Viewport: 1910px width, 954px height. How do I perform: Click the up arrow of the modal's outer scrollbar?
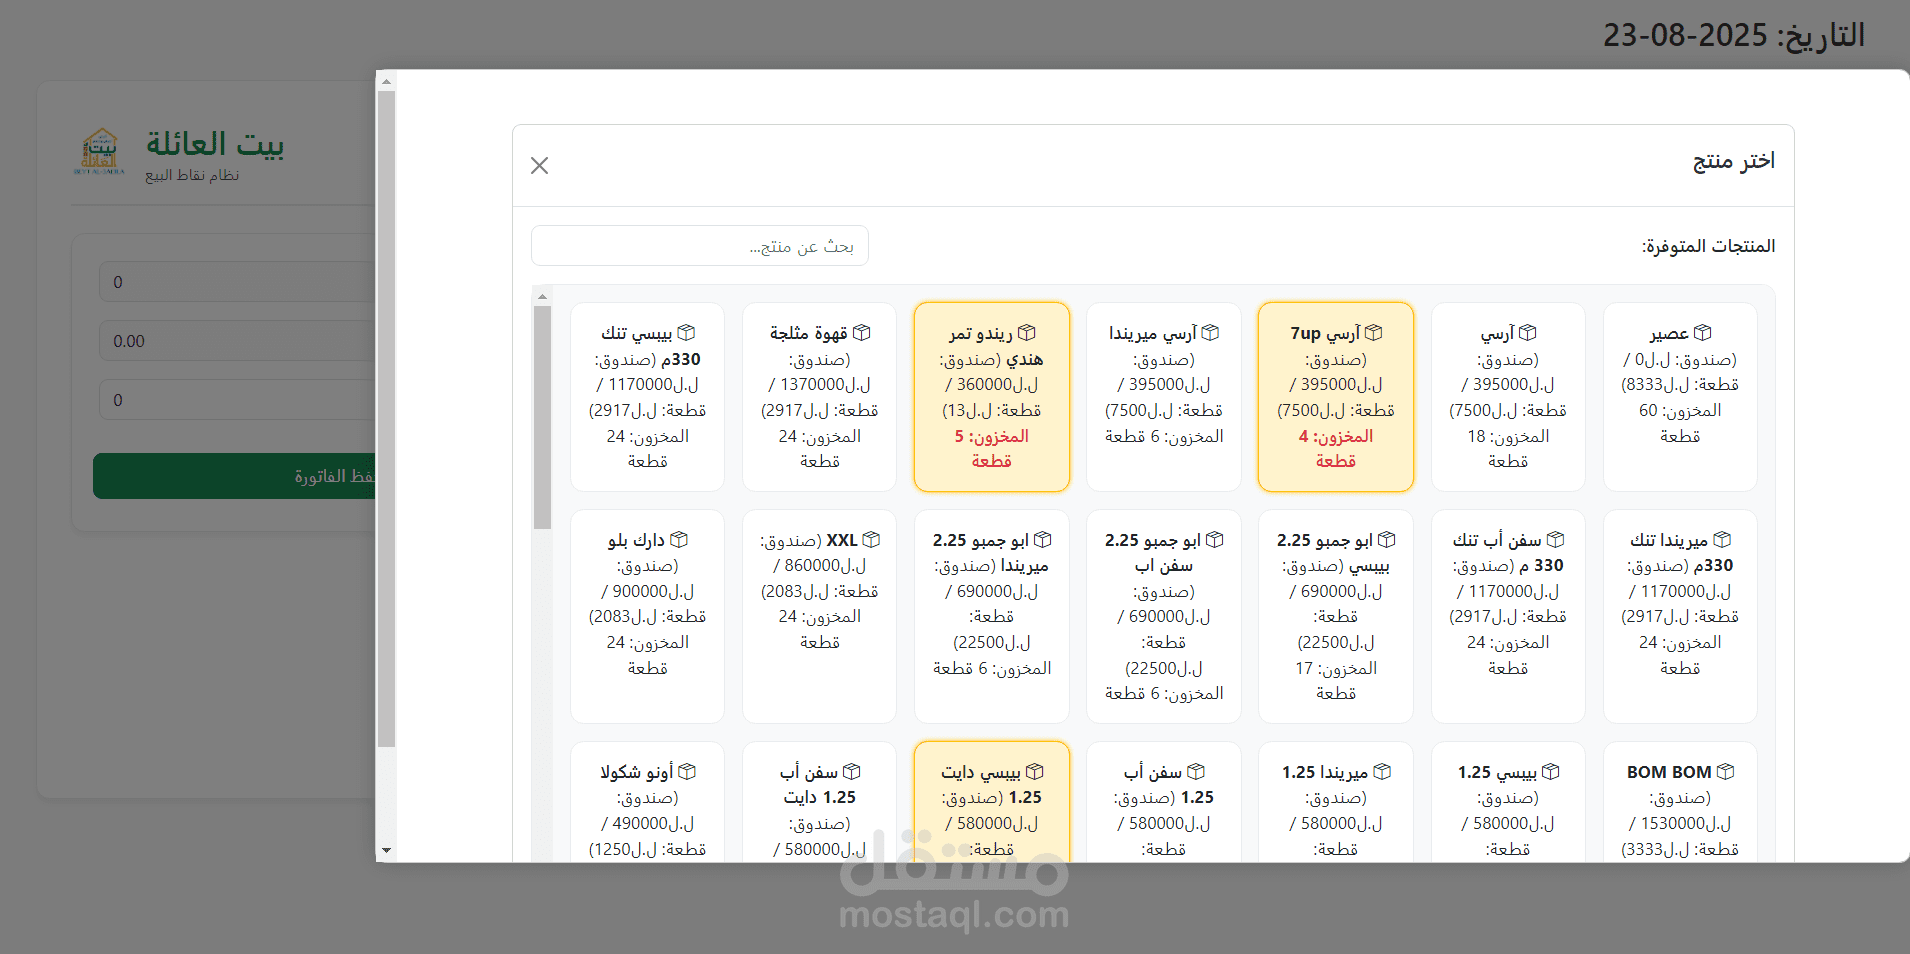click(386, 81)
